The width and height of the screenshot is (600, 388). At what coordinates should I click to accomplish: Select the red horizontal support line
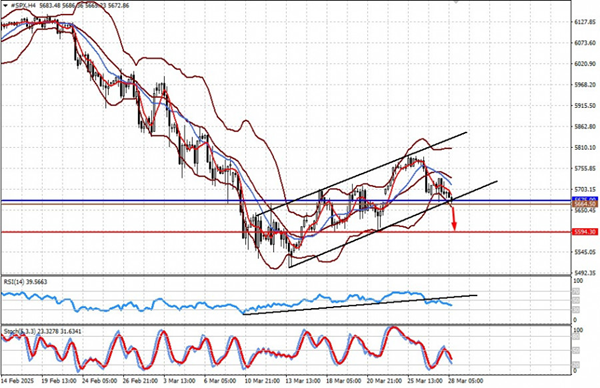[286, 232]
